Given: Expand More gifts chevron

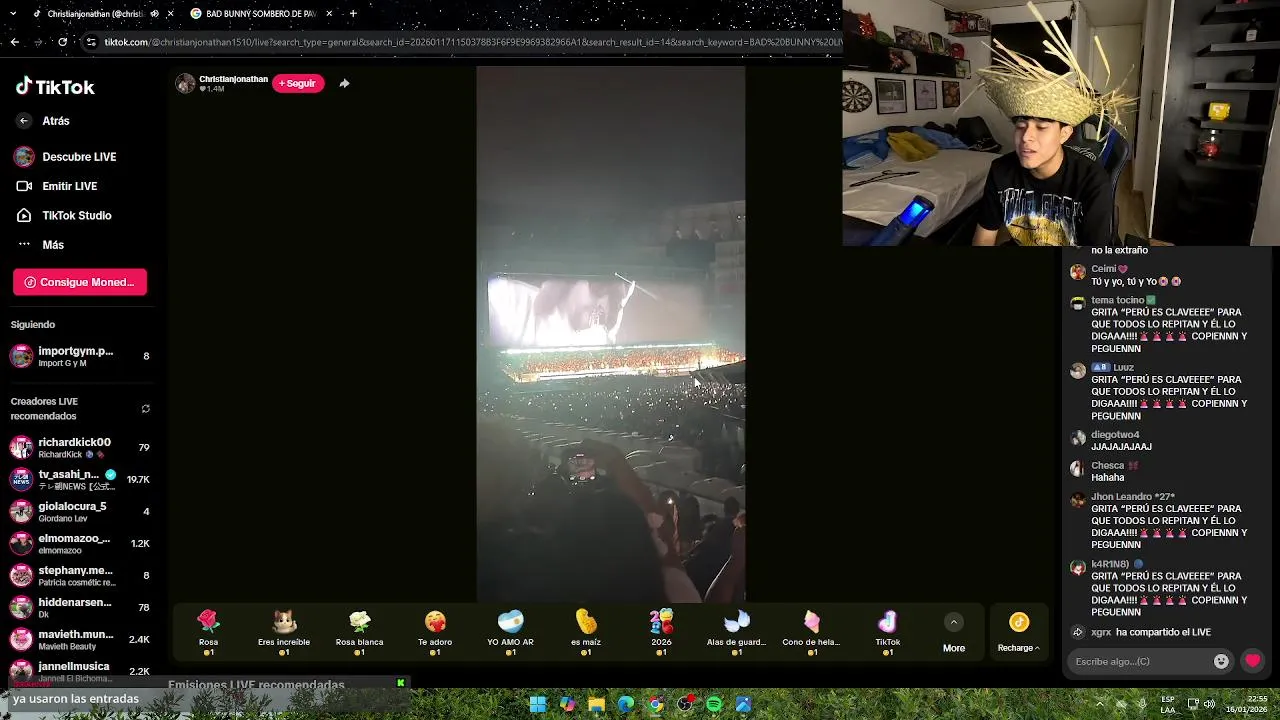Looking at the screenshot, I should (954, 622).
